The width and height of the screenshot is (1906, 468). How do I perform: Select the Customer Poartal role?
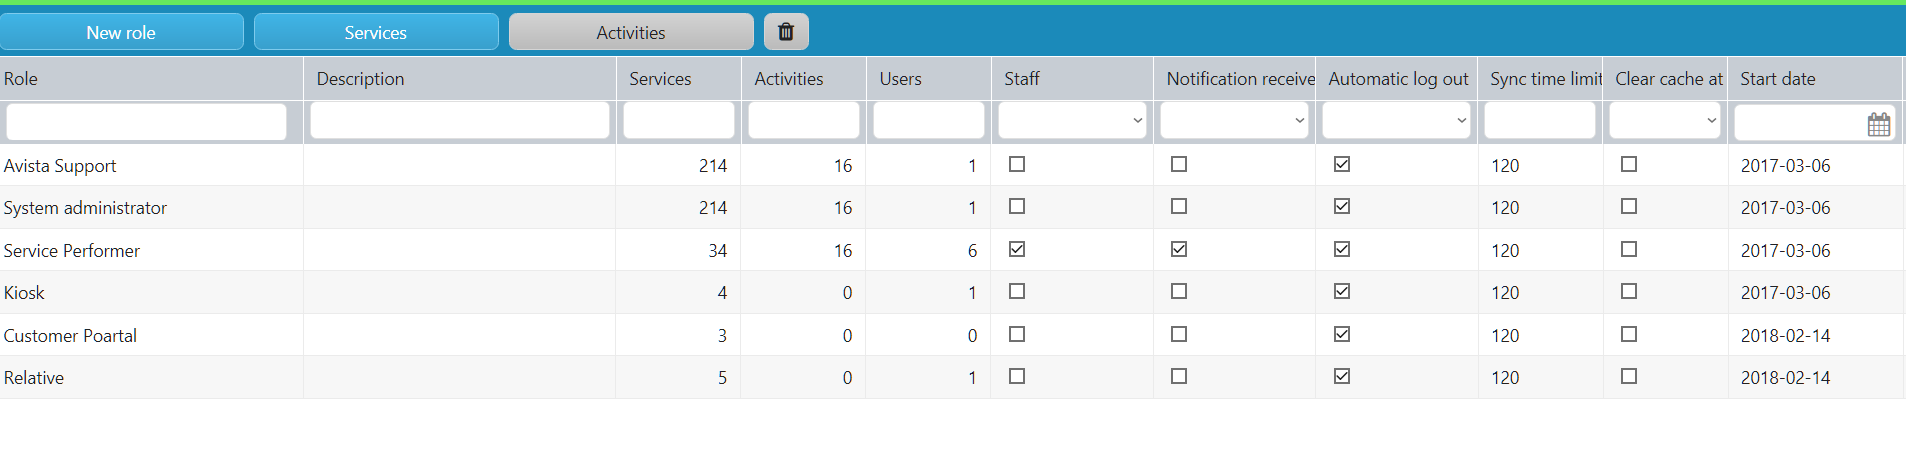point(70,336)
